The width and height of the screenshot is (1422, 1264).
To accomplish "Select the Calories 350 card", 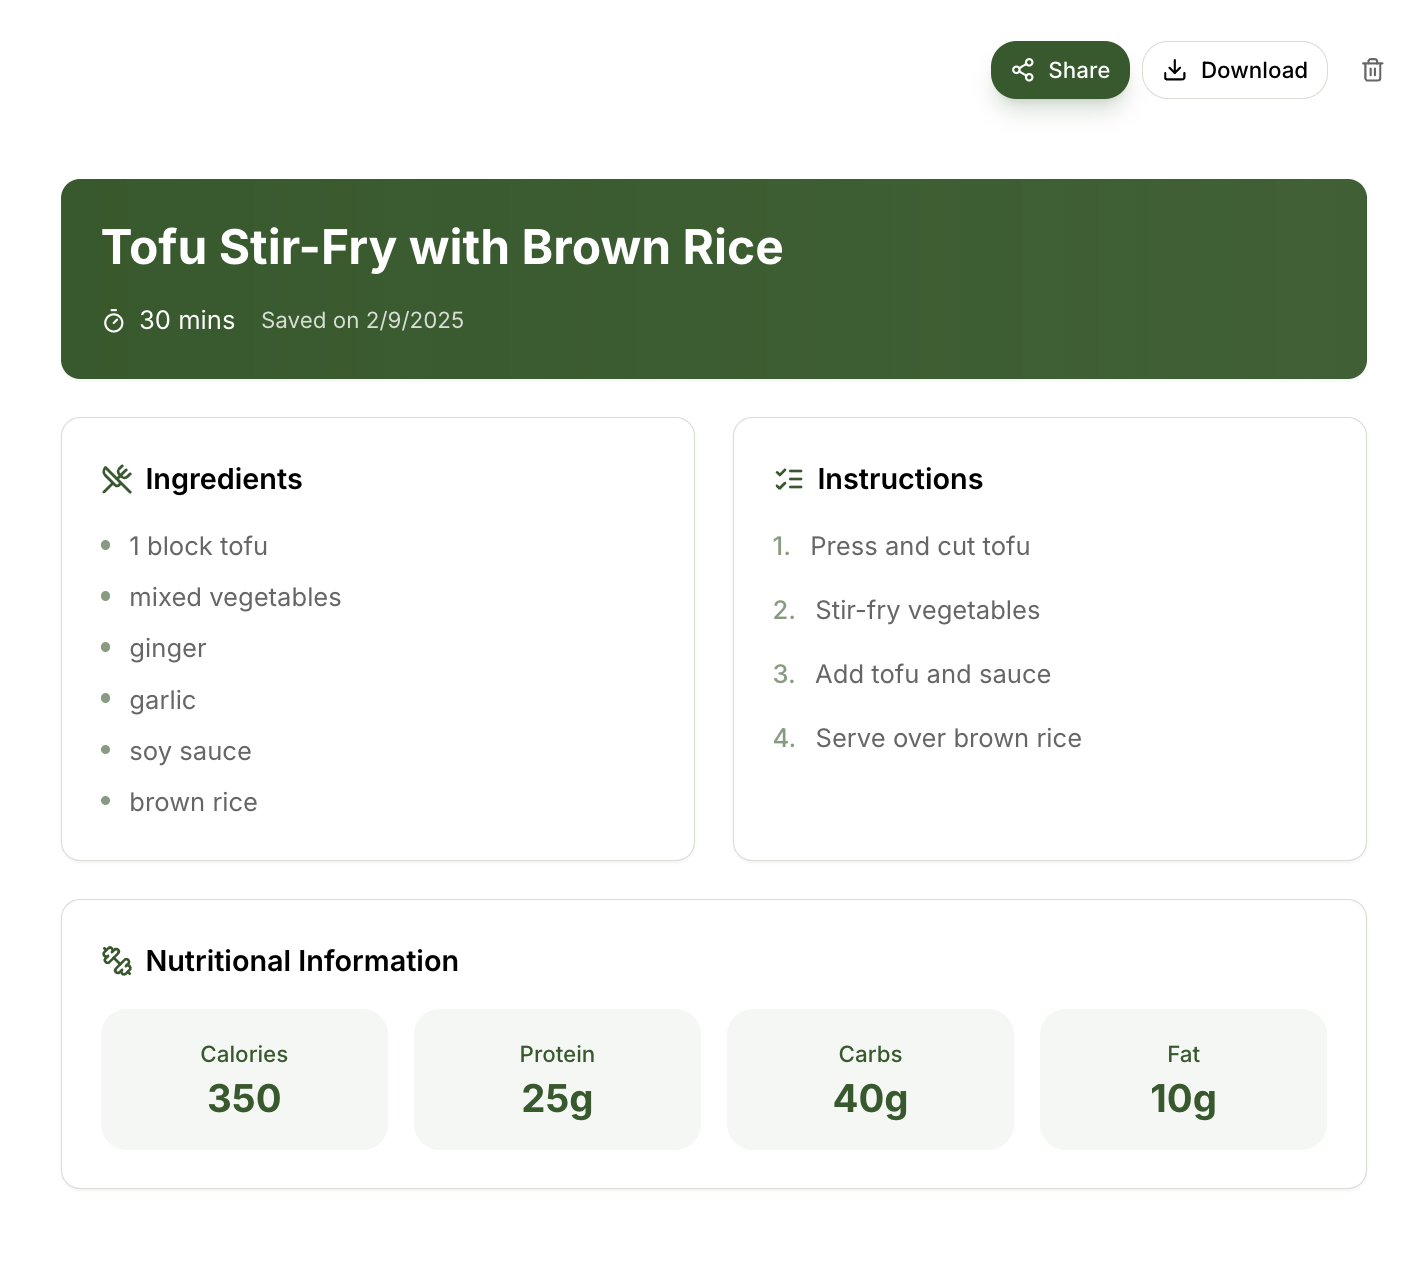I will click(x=244, y=1079).
